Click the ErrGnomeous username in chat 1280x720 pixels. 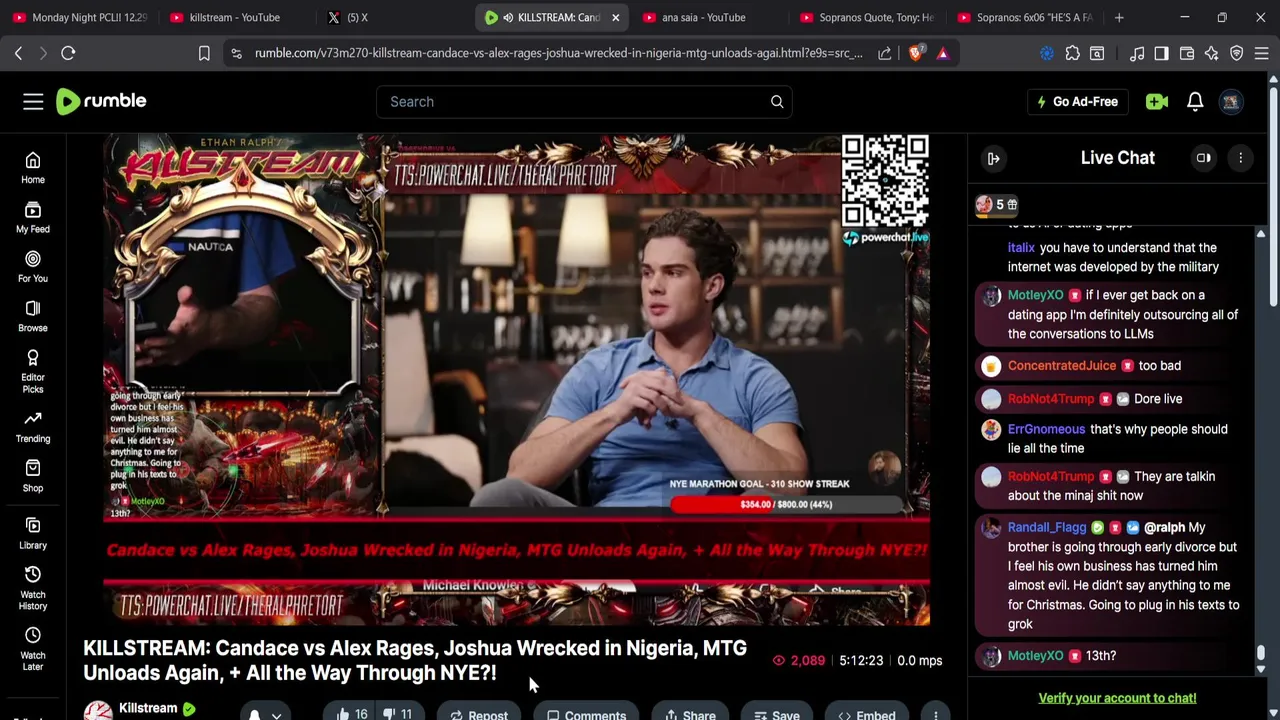1046,429
